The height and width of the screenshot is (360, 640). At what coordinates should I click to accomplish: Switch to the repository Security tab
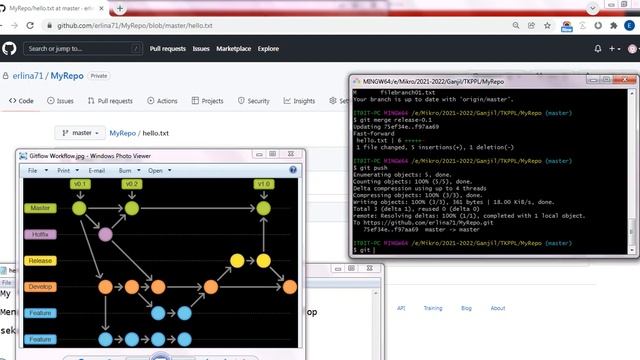pos(253,101)
